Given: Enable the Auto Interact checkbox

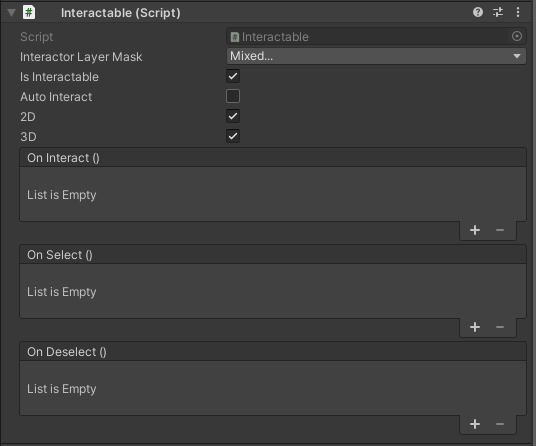Looking at the screenshot, I should coord(233,96).
